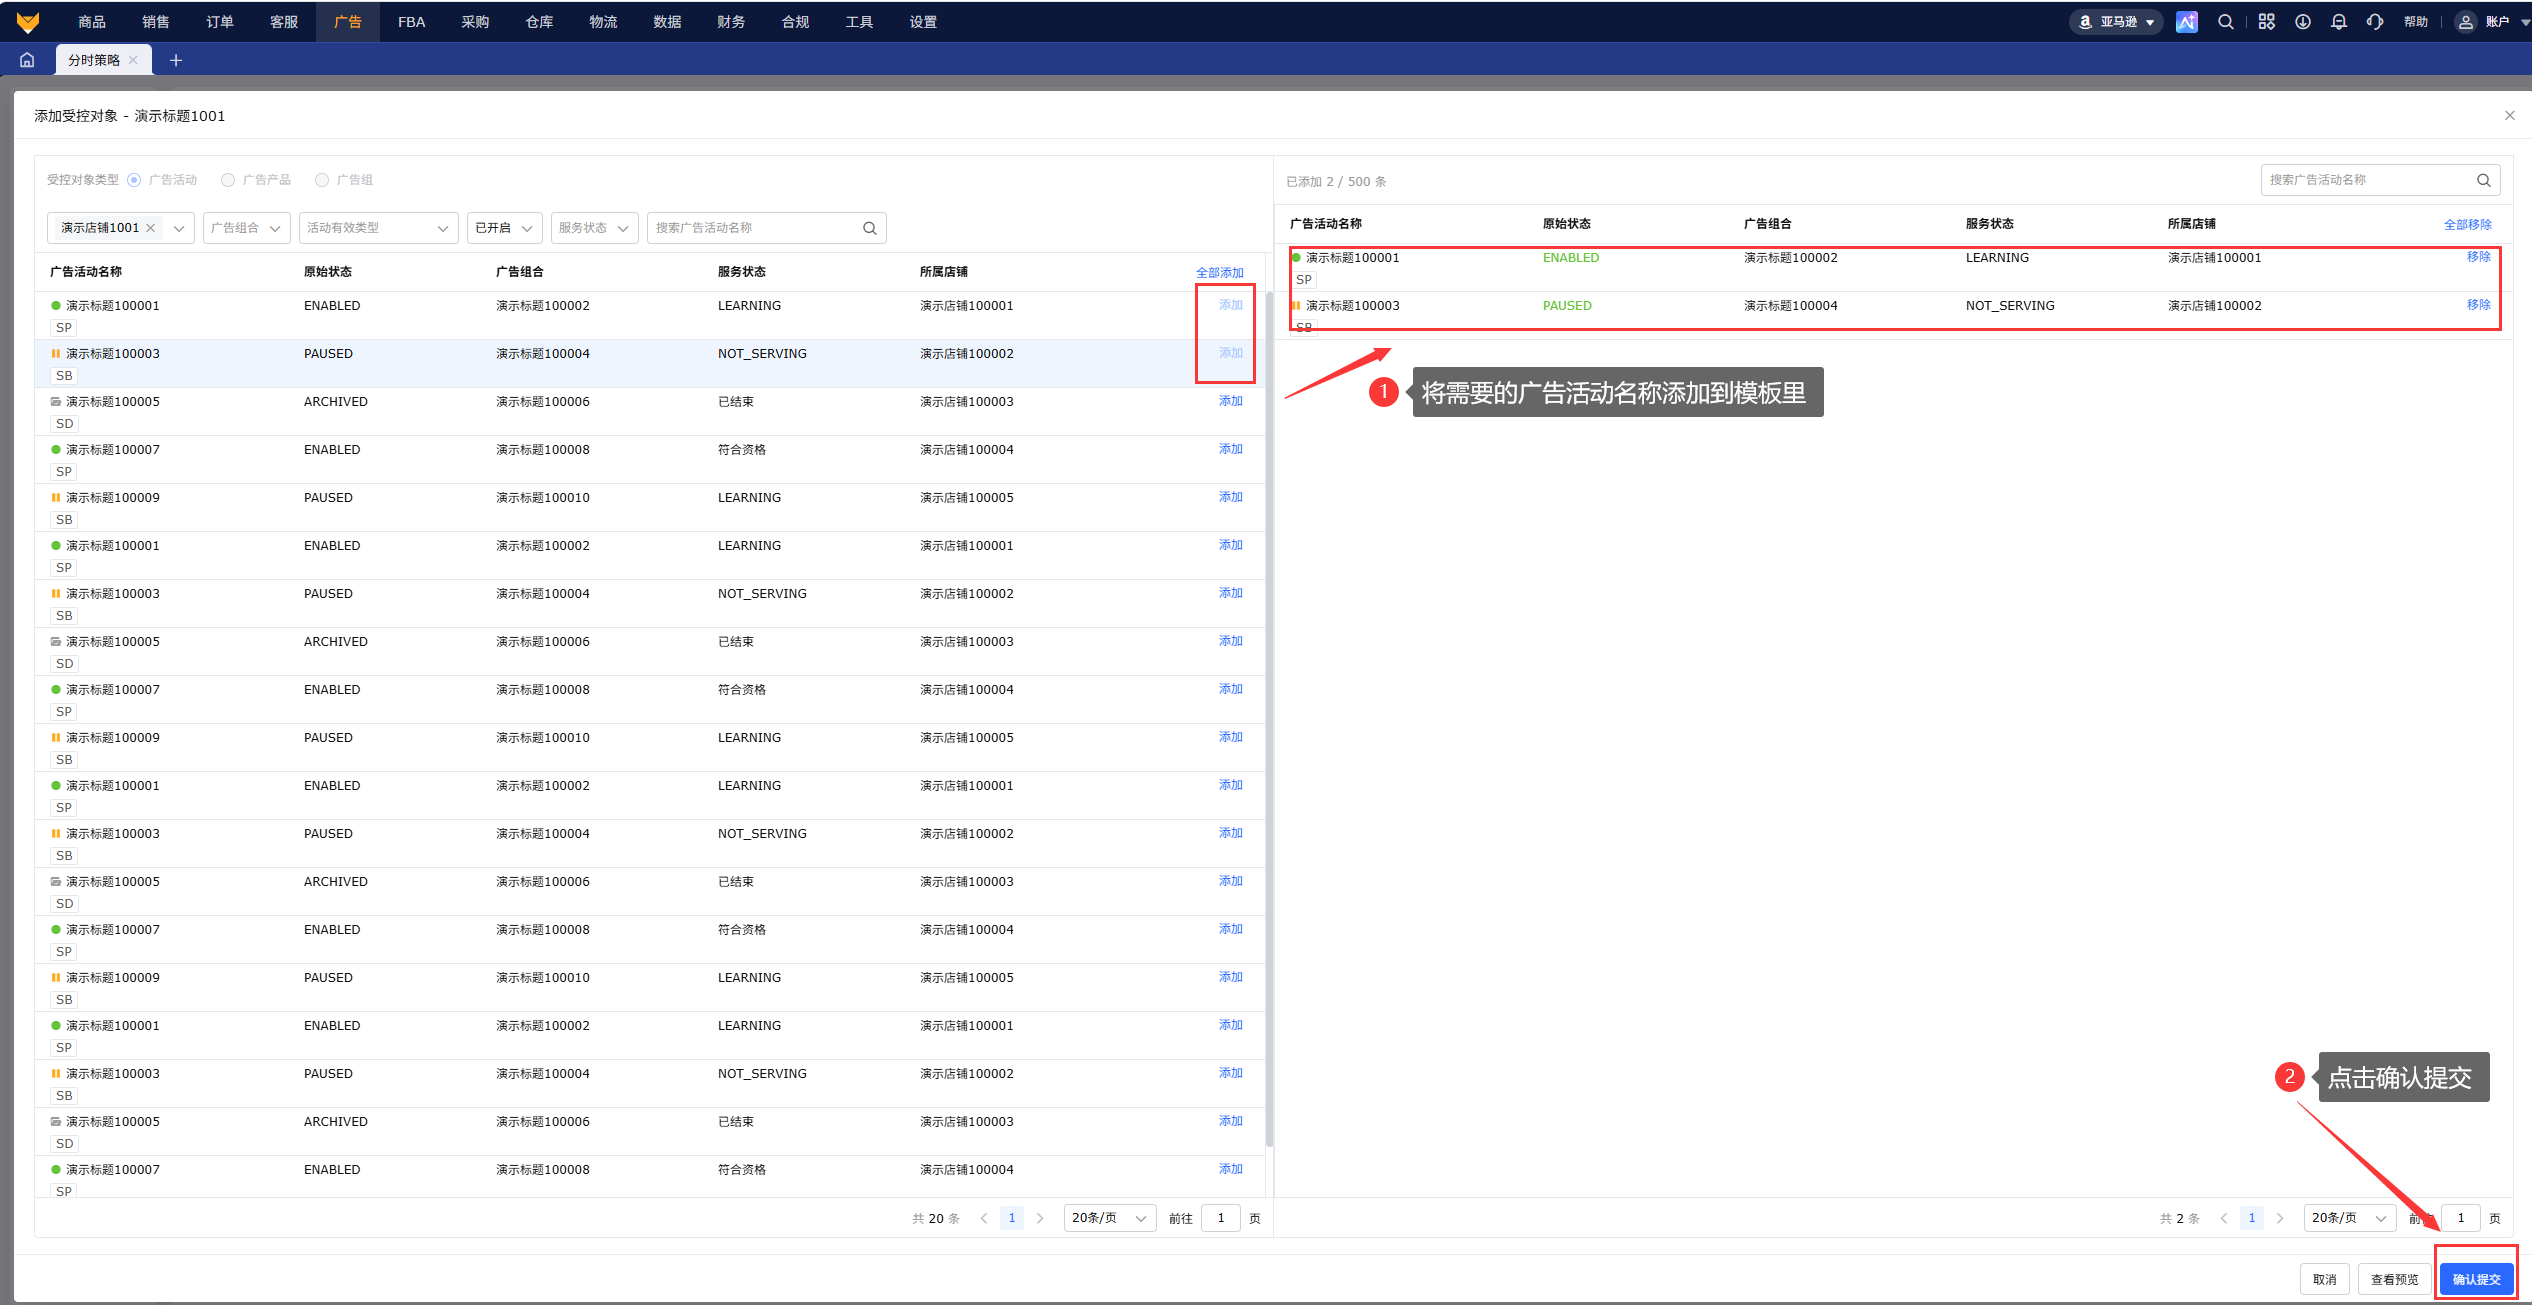Click the 全部添加 link
This screenshot has width=2532, height=1305.
[1220, 272]
